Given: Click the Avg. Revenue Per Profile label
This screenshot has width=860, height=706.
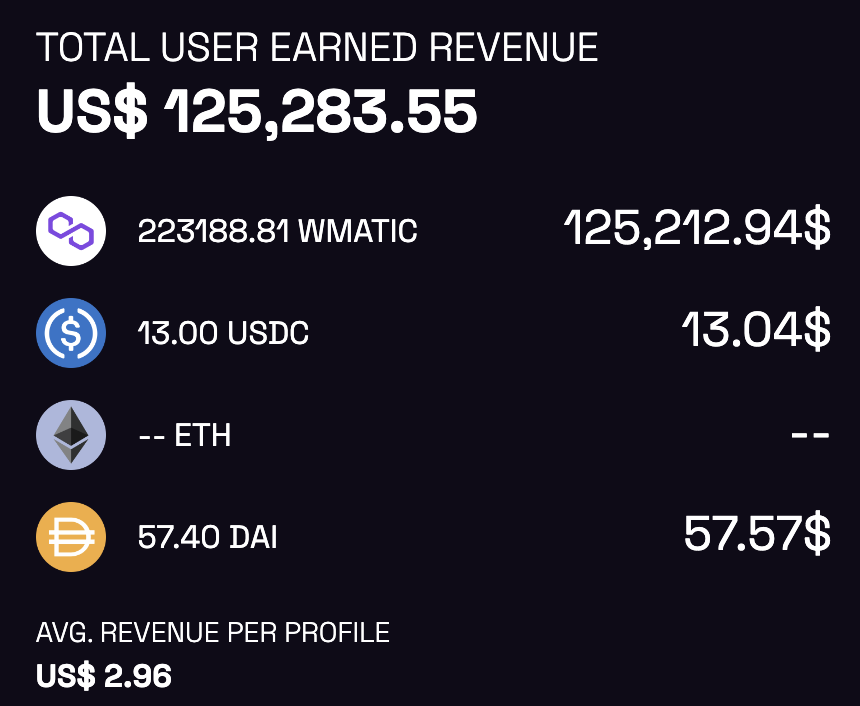Looking at the screenshot, I should [x=213, y=633].
